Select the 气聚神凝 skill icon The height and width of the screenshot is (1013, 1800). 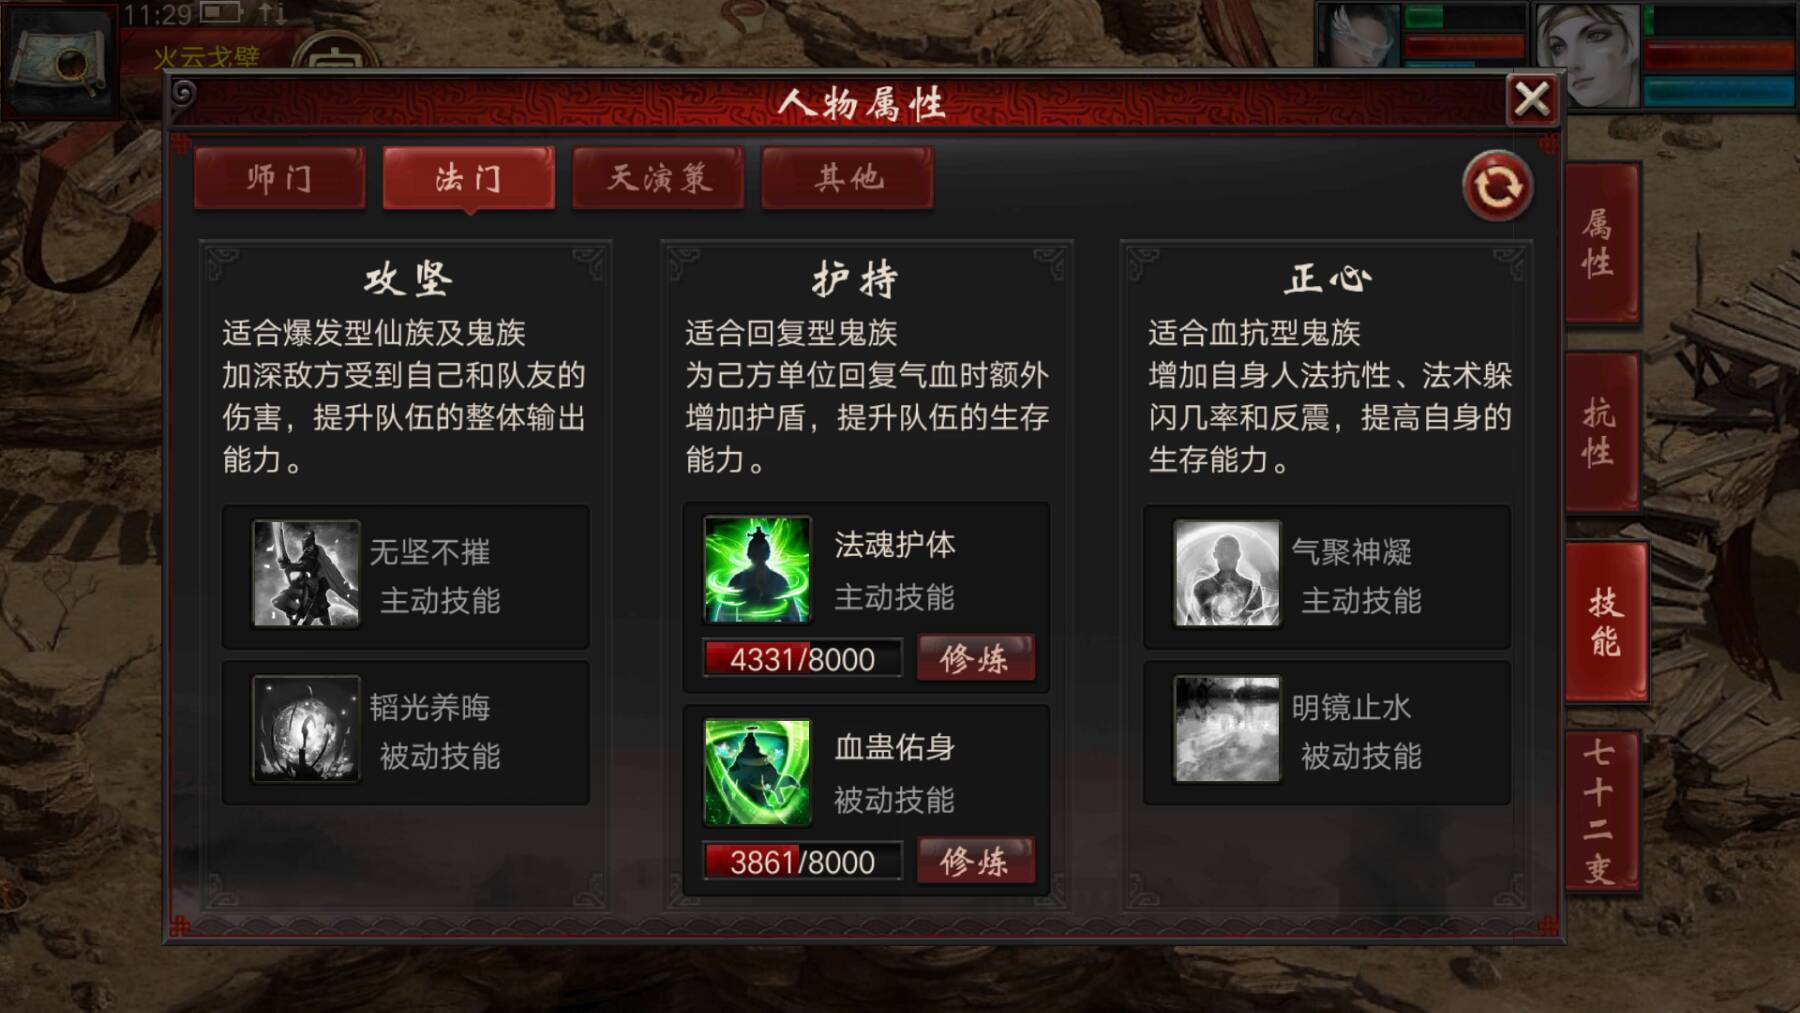coord(1227,574)
